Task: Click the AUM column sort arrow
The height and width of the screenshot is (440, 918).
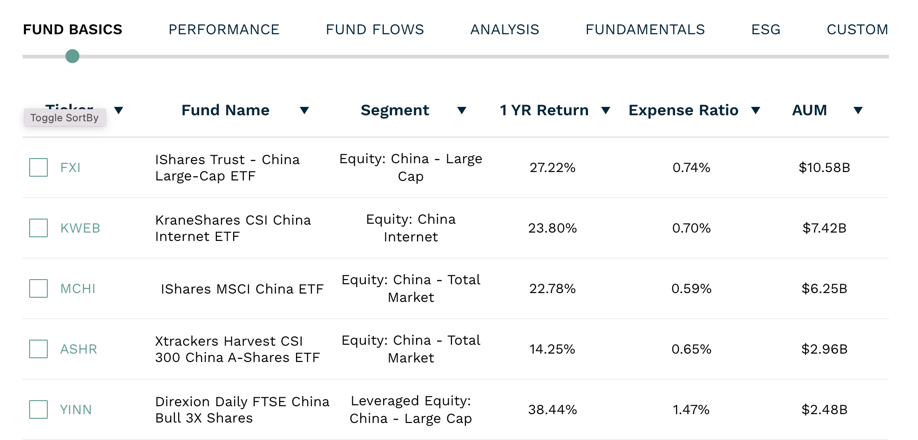Action: [857, 110]
